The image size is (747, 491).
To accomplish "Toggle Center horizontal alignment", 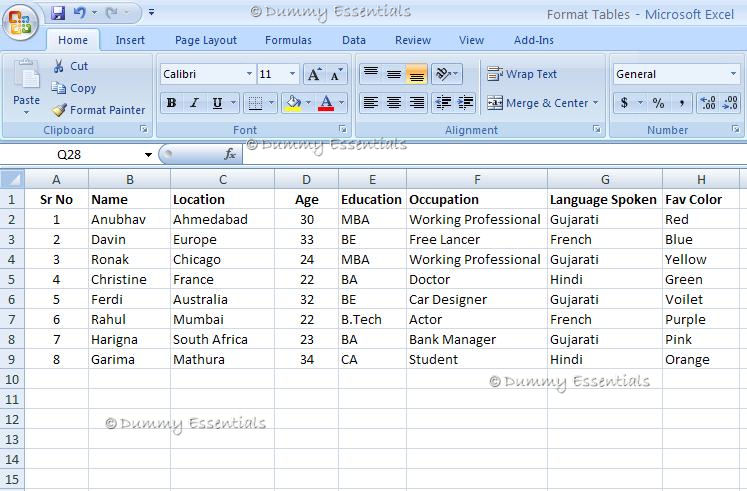I will (x=394, y=103).
